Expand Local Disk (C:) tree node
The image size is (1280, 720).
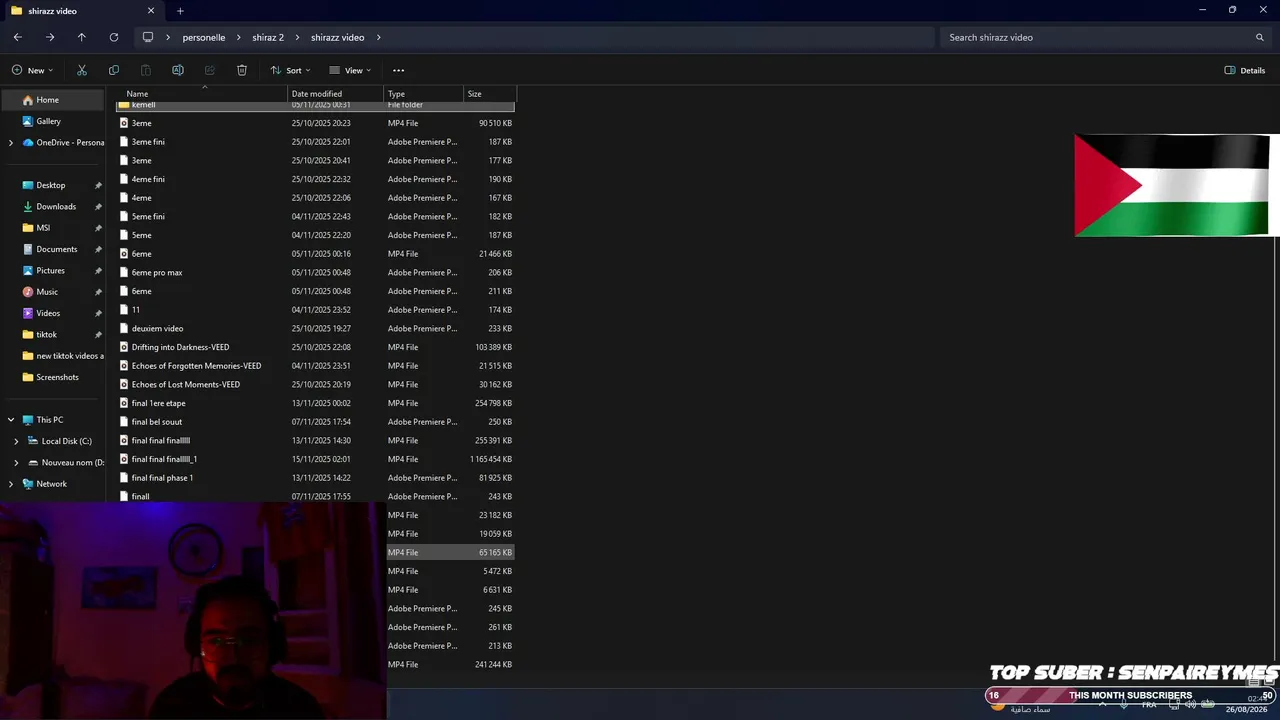16,441
